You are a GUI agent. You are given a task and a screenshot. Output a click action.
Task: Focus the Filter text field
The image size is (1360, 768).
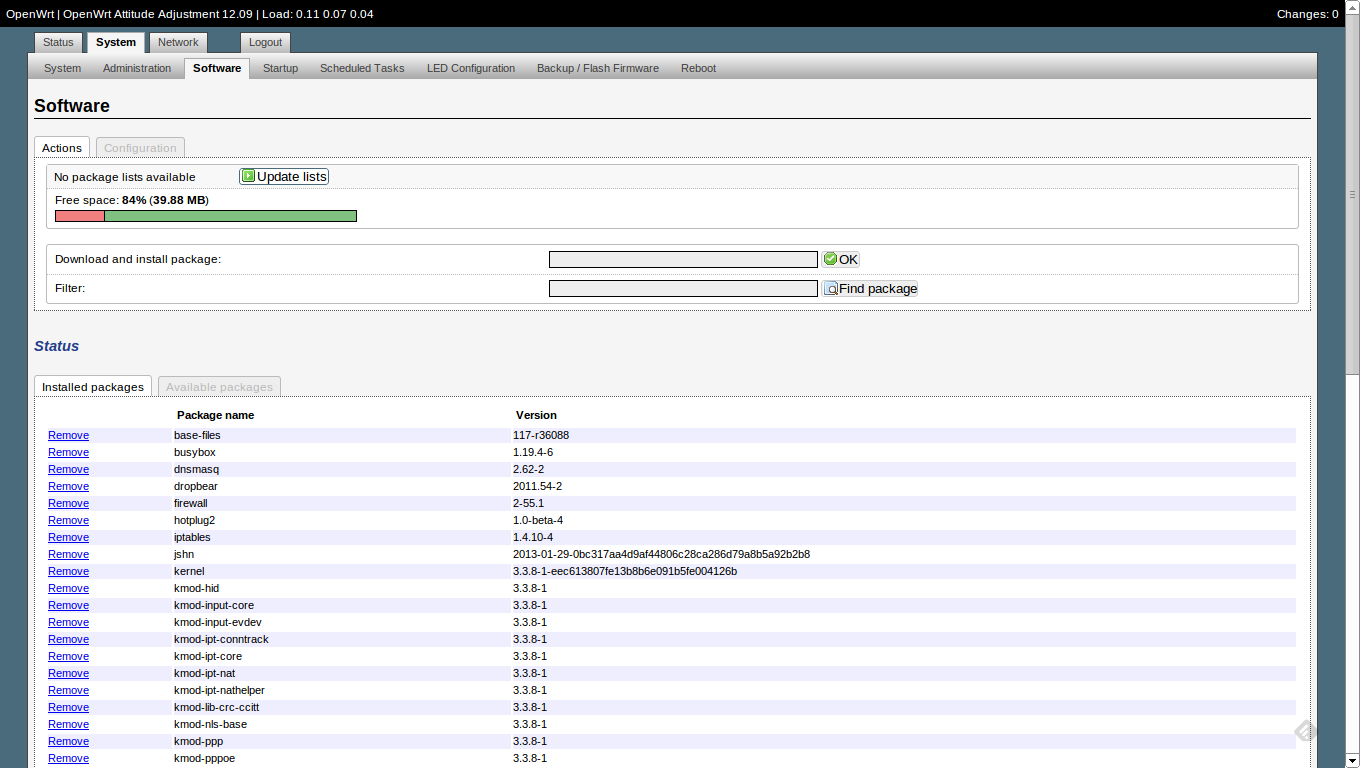(x=683, y=288)
